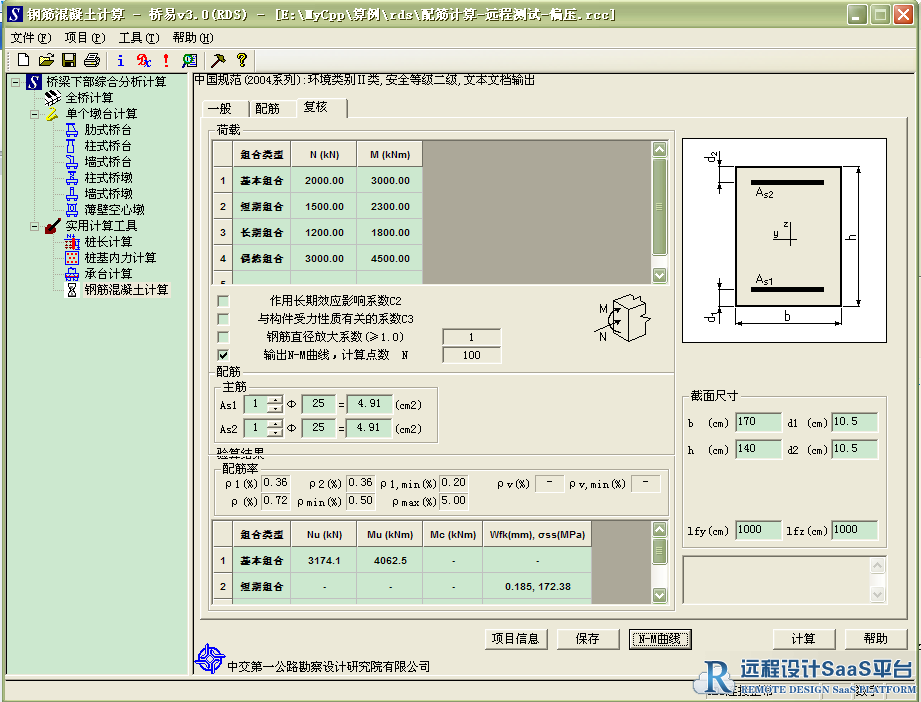This screenshot has height=702, width=921.
Task: Collapse the 单个墩台计算 tree node
Action: 35,114
